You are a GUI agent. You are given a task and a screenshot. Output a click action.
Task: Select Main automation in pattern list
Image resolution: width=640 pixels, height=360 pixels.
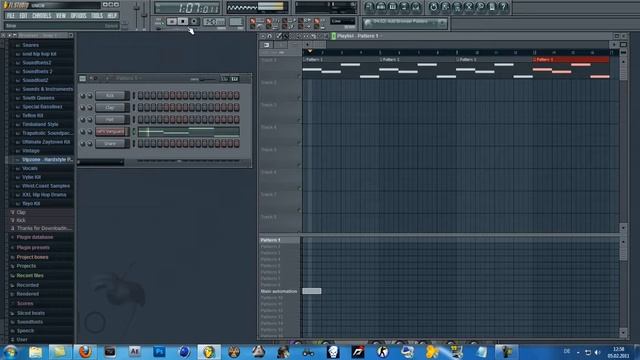pos(279,291)
